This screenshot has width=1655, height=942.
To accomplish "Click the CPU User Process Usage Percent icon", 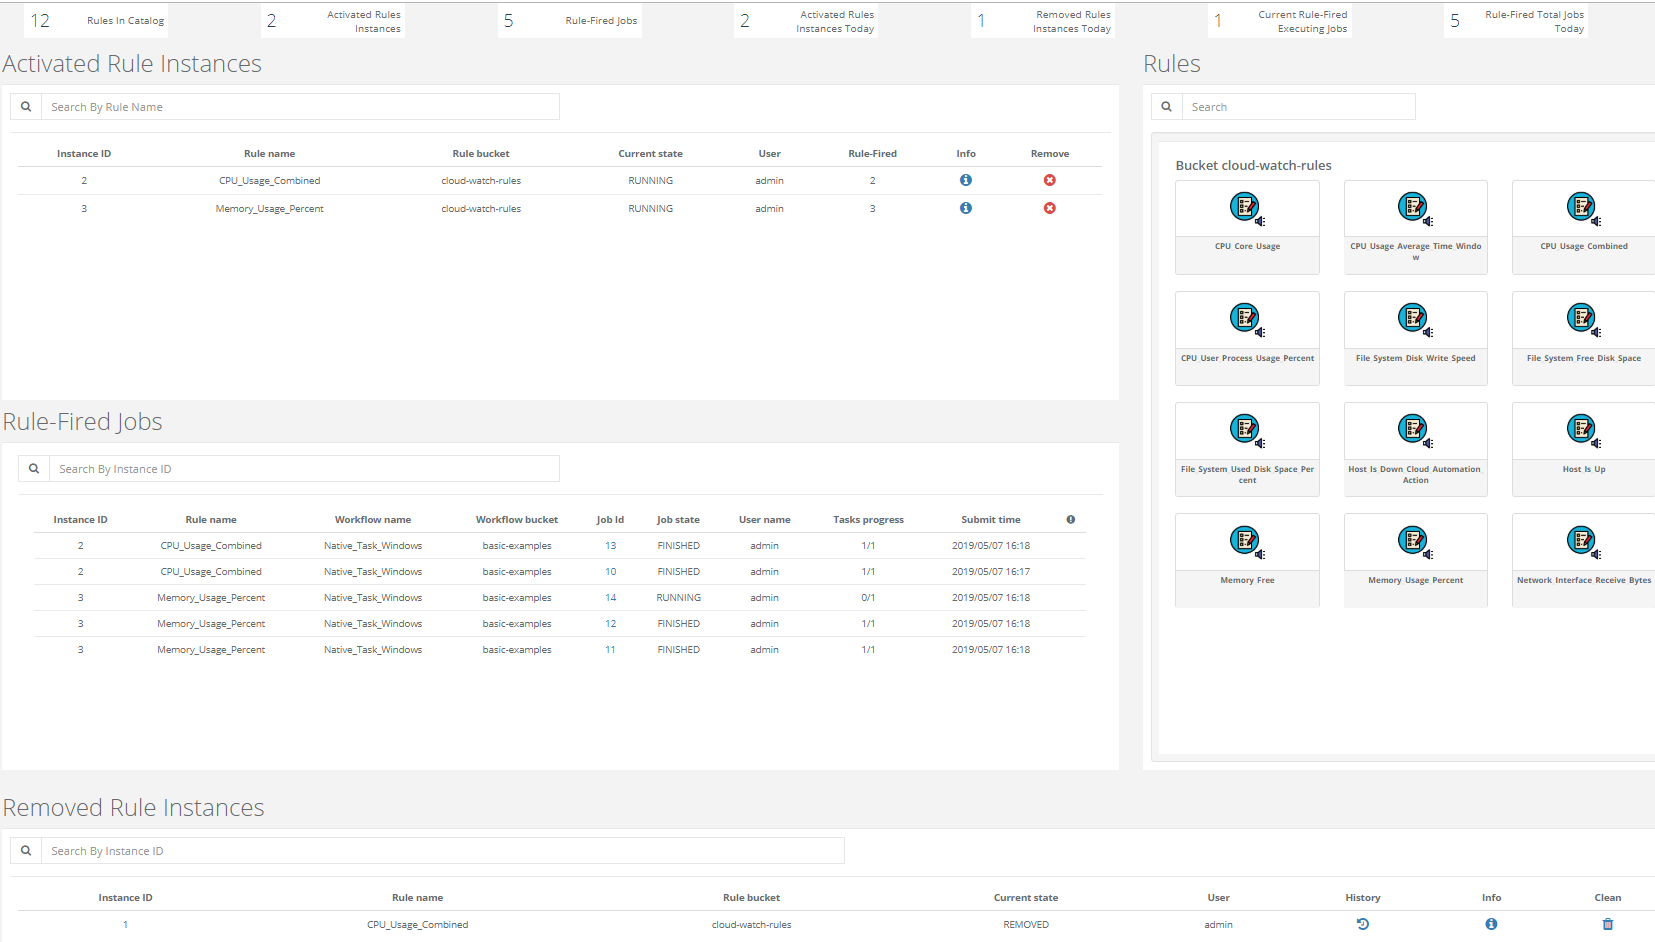I will pos(1246,319).
